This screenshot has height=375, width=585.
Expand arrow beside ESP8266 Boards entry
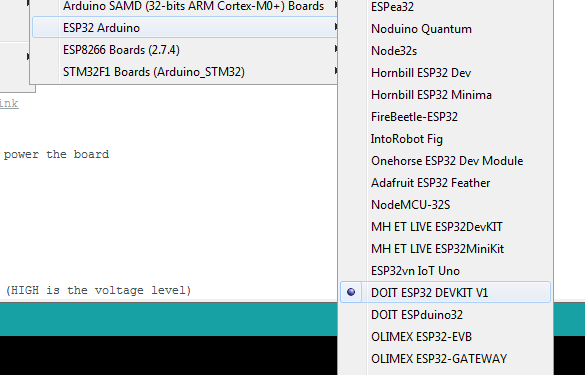[x=335, y=49]
